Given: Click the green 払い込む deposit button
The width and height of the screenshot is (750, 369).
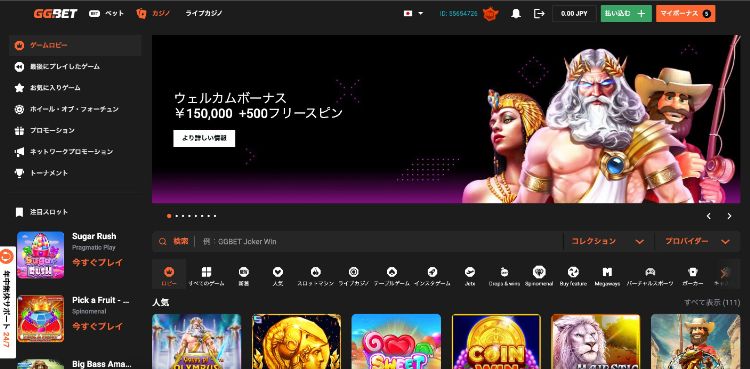Looking at the screenshot, I should tap(626, 13).
